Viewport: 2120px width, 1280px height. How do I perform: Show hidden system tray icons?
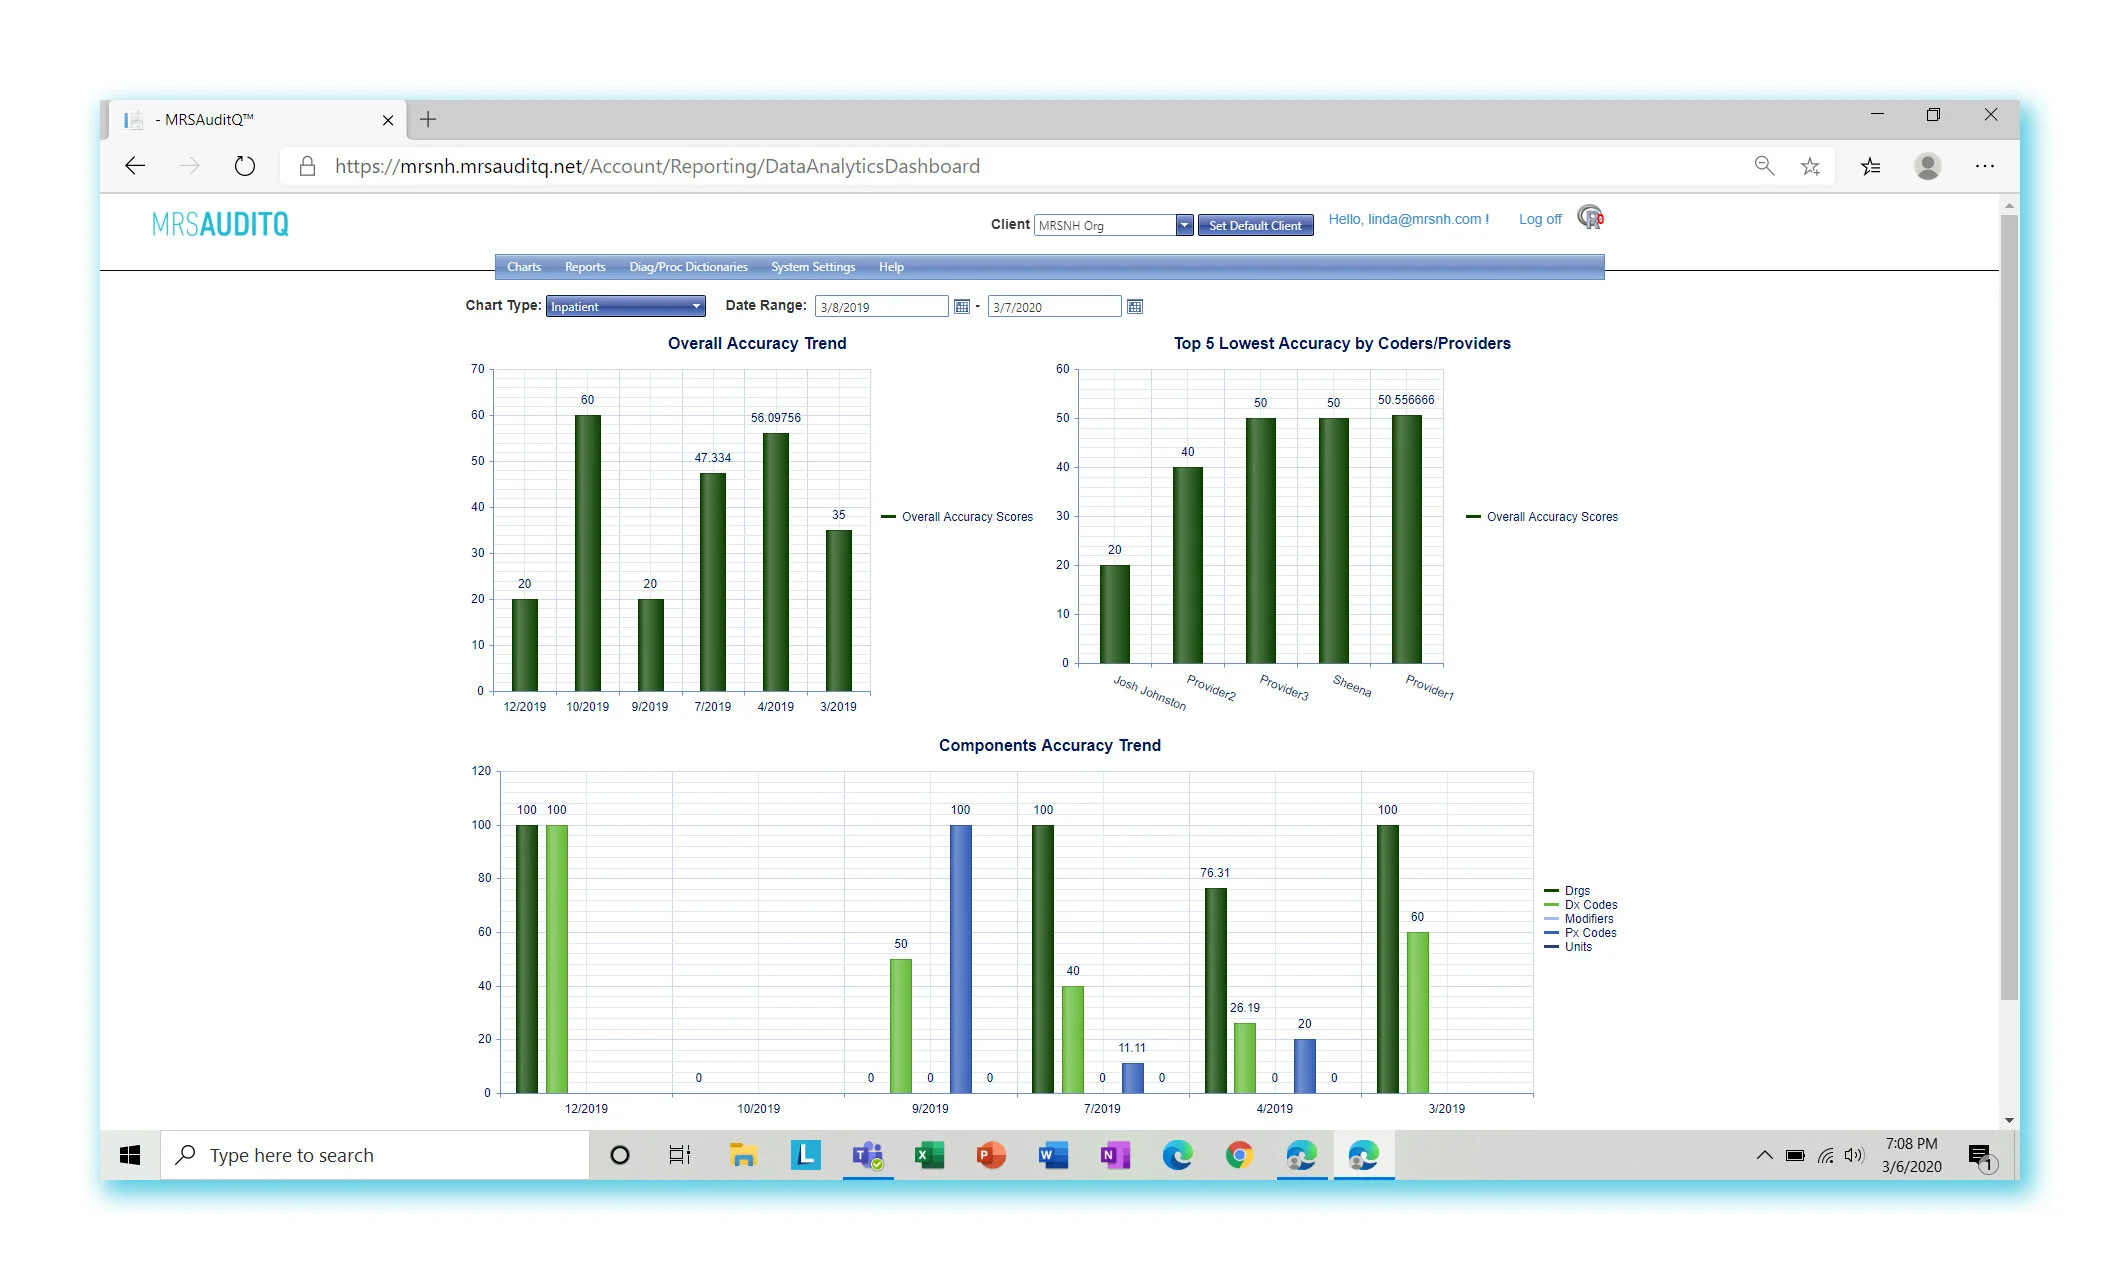[x=1765, y=1155]
